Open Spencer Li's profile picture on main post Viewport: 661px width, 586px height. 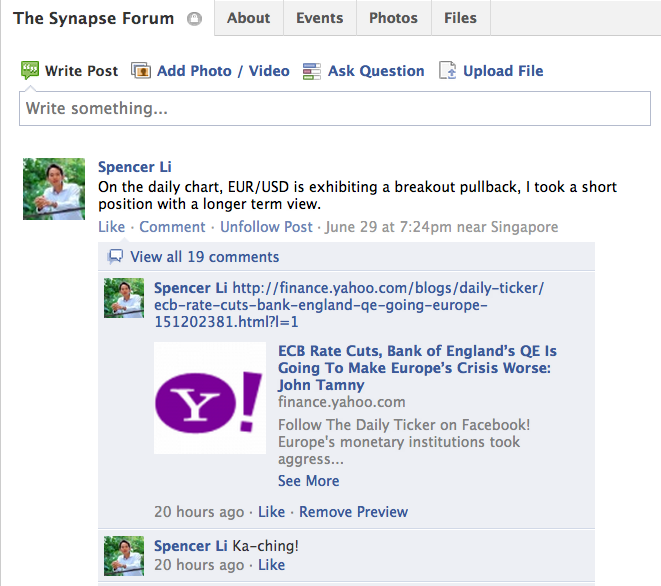click(54, 189)
